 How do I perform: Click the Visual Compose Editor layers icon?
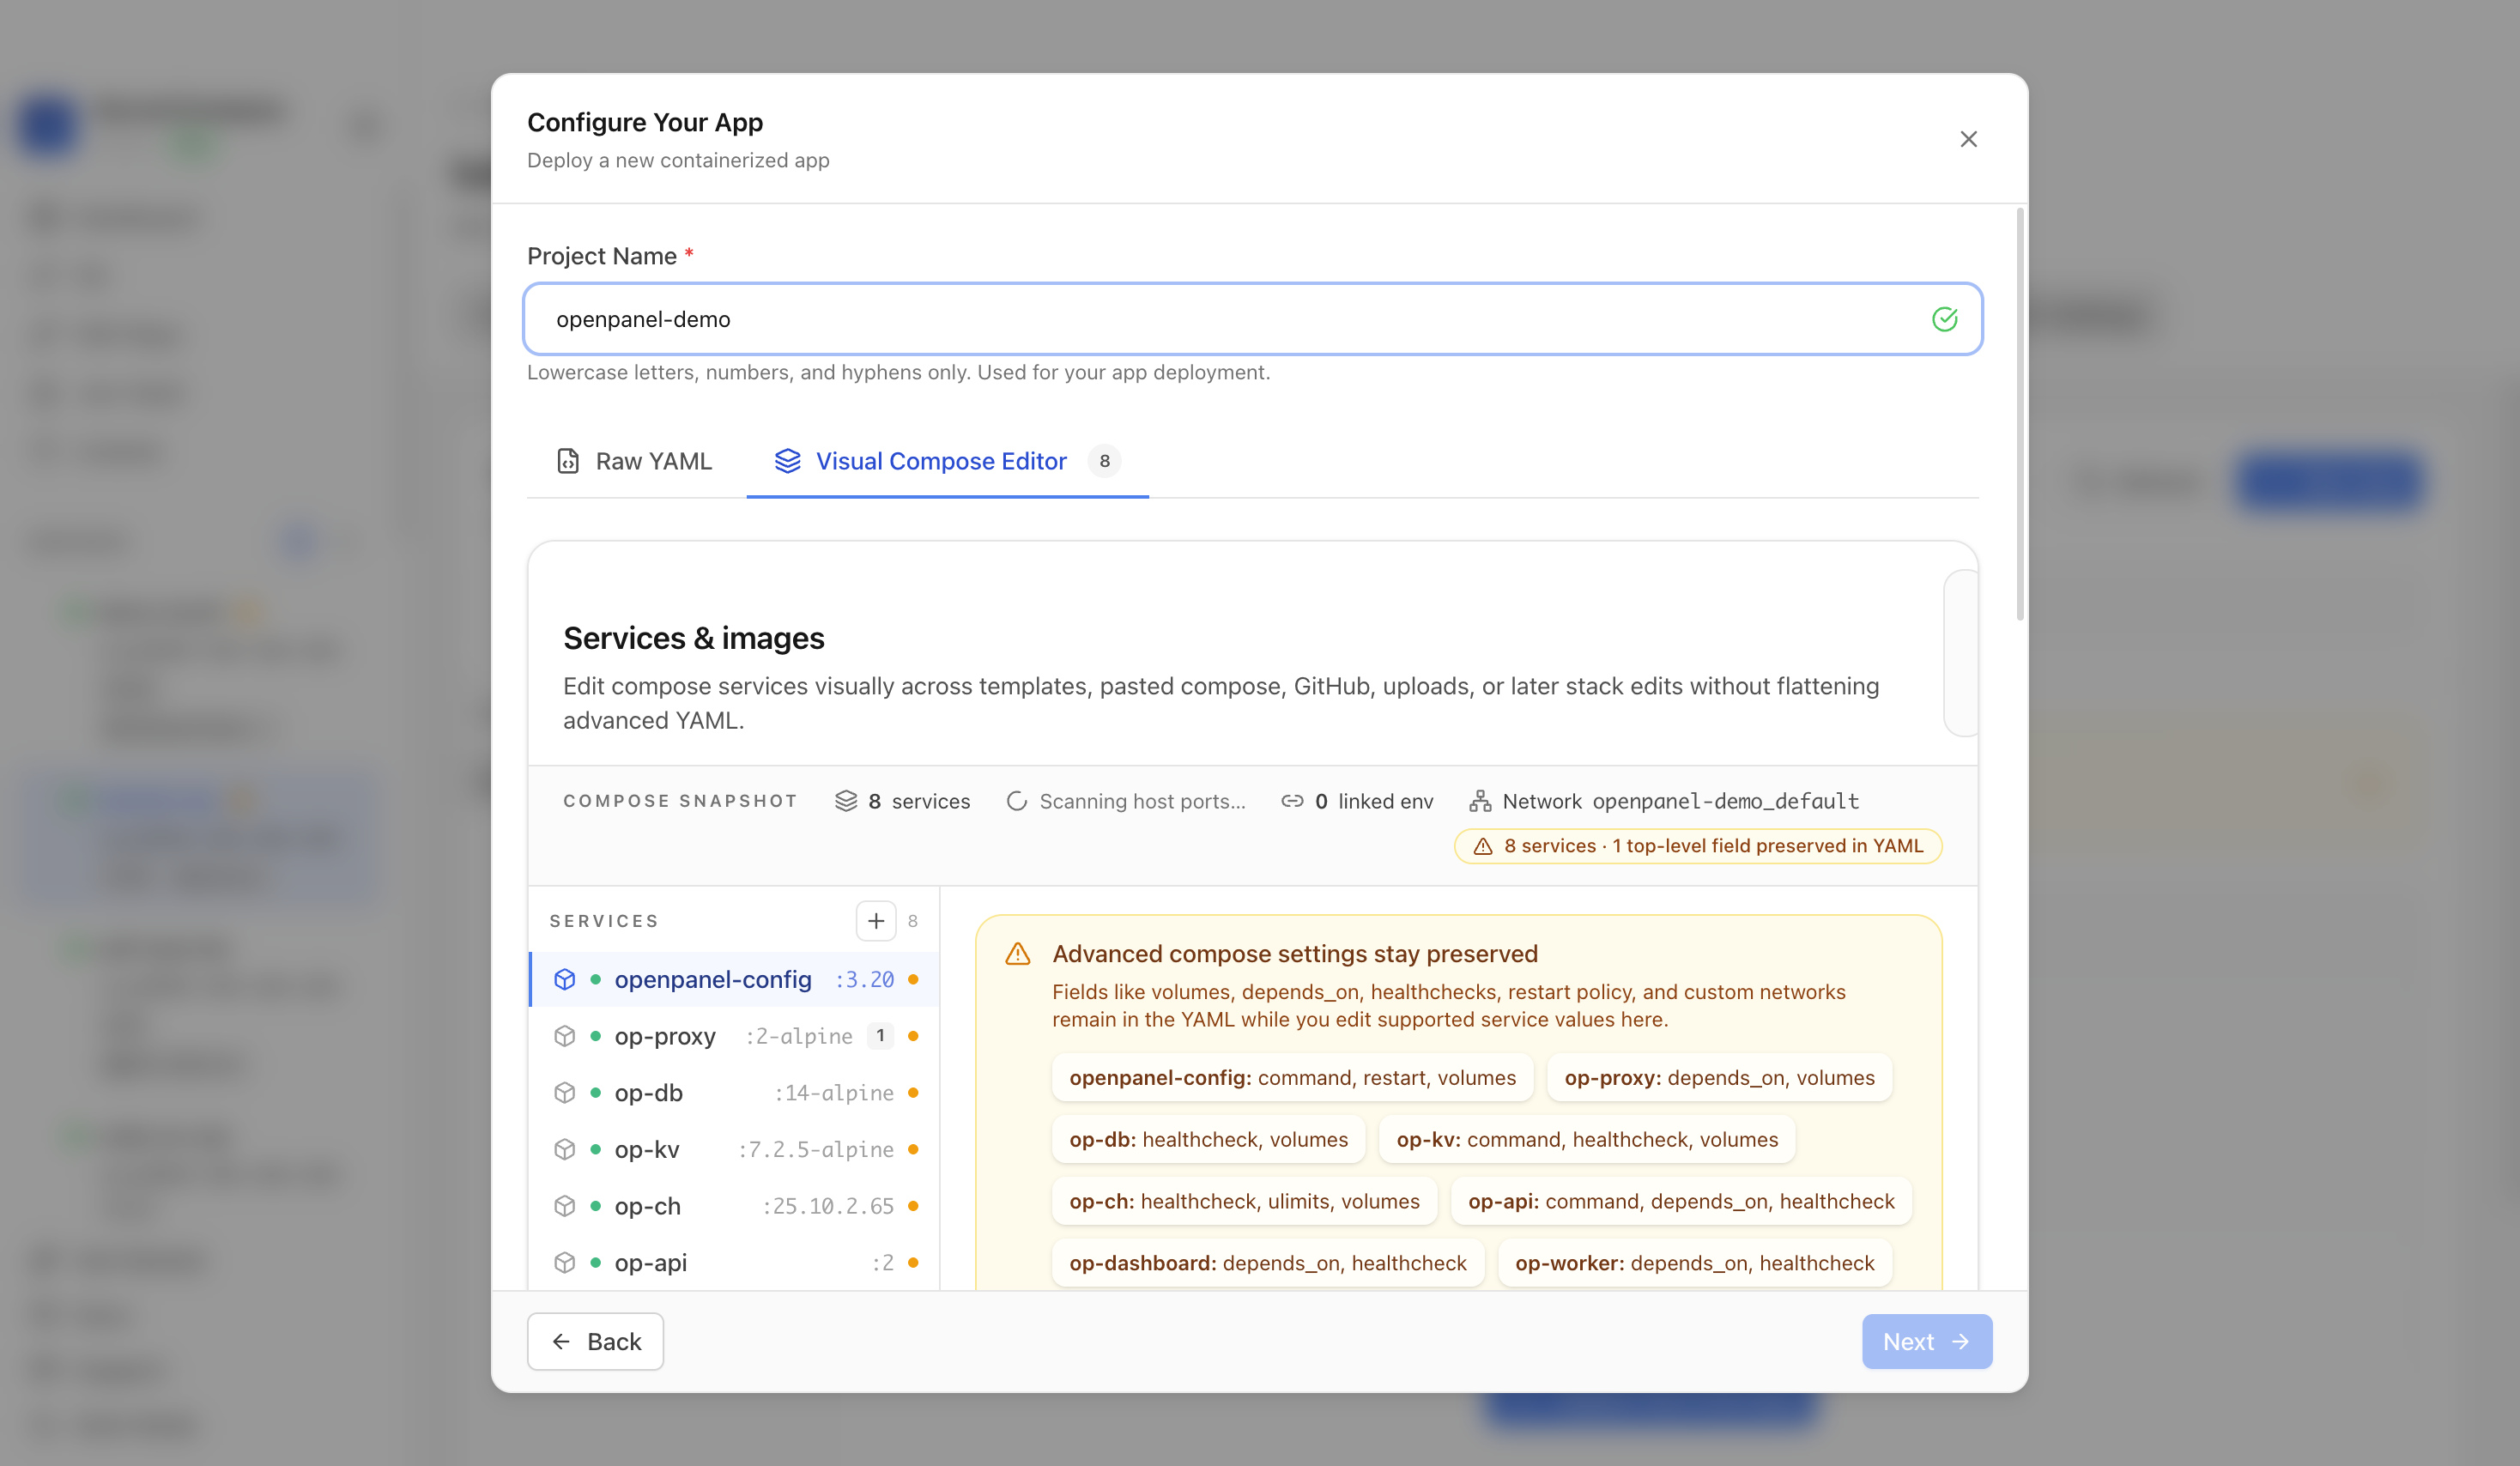coord(787,461)
